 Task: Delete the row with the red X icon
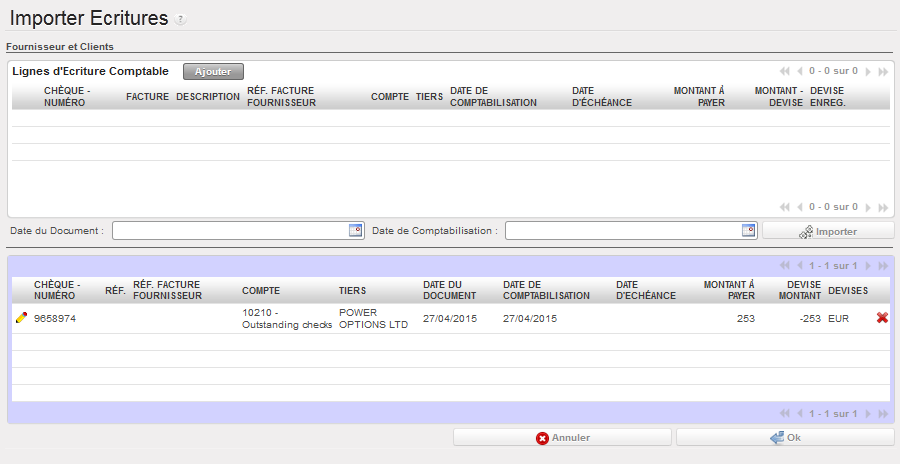[882, 318]
